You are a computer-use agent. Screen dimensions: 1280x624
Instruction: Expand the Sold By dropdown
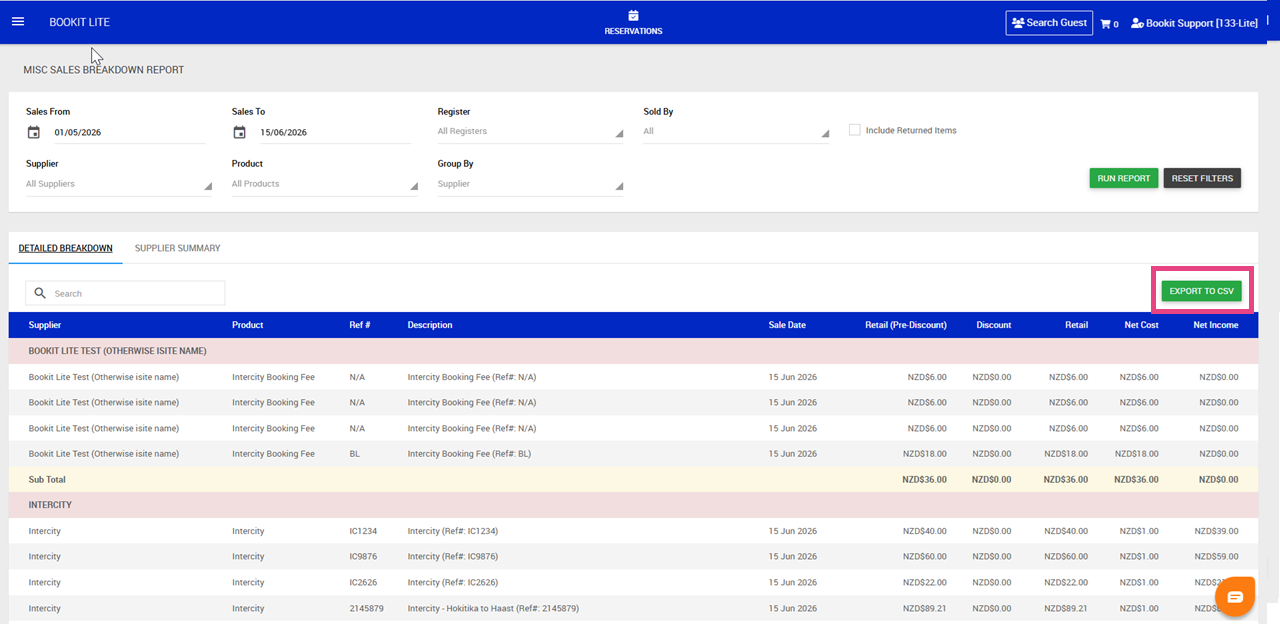[736, 132]
